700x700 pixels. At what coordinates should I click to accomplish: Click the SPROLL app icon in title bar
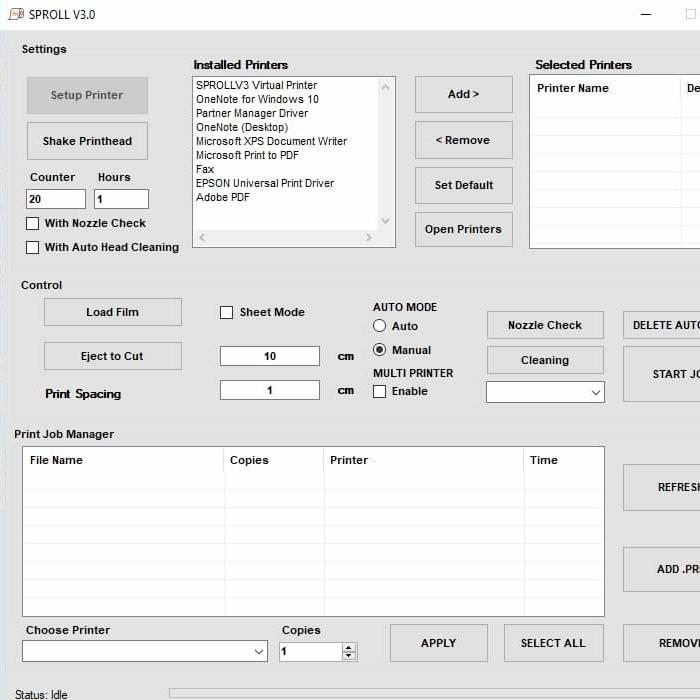(16, 14)
